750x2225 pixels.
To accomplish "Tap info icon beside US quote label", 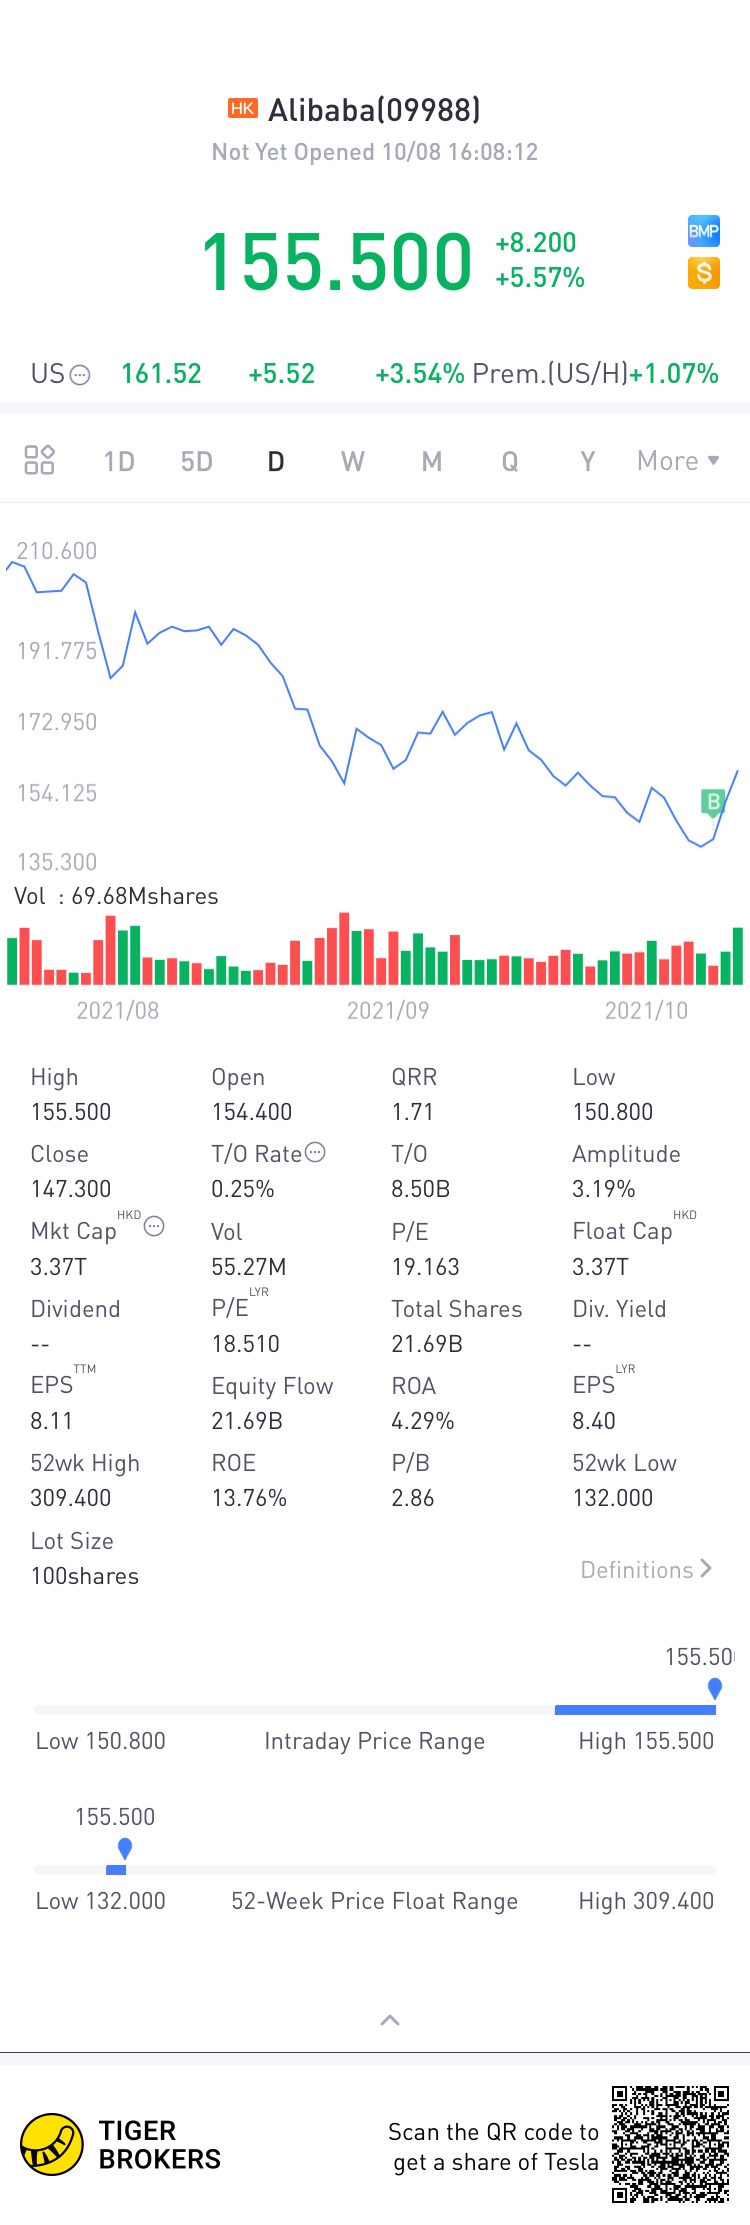I will (80, 375).
